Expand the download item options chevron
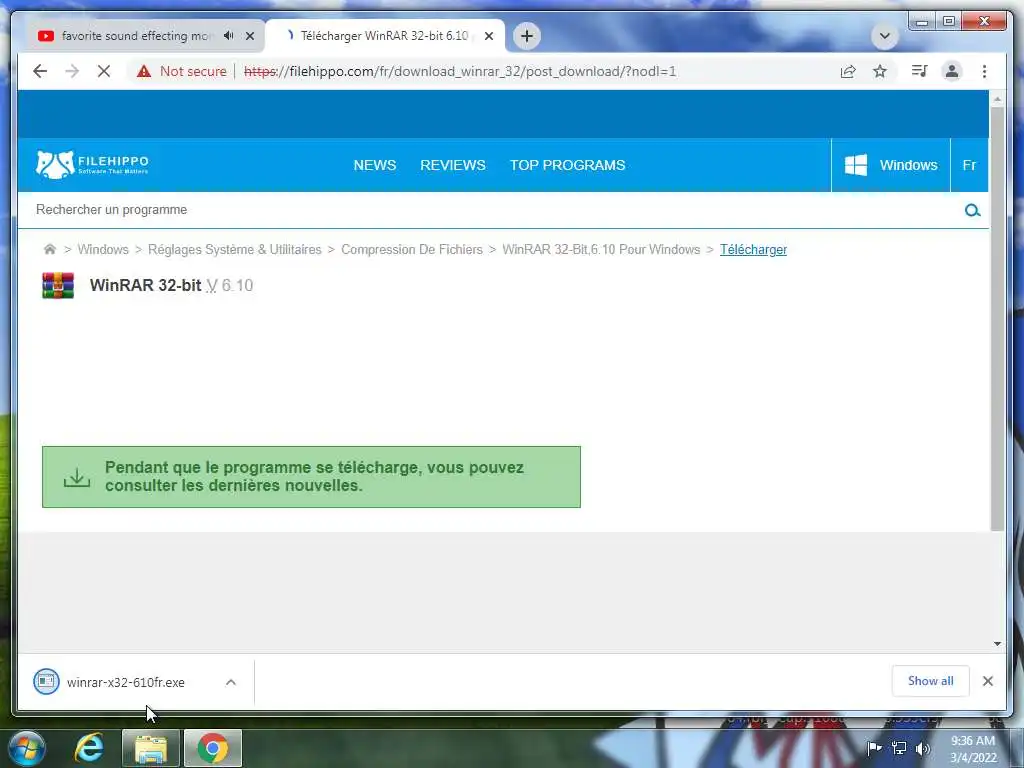Image resolution: width=1024 pixels, height=768 pixels. pos(231,682)
